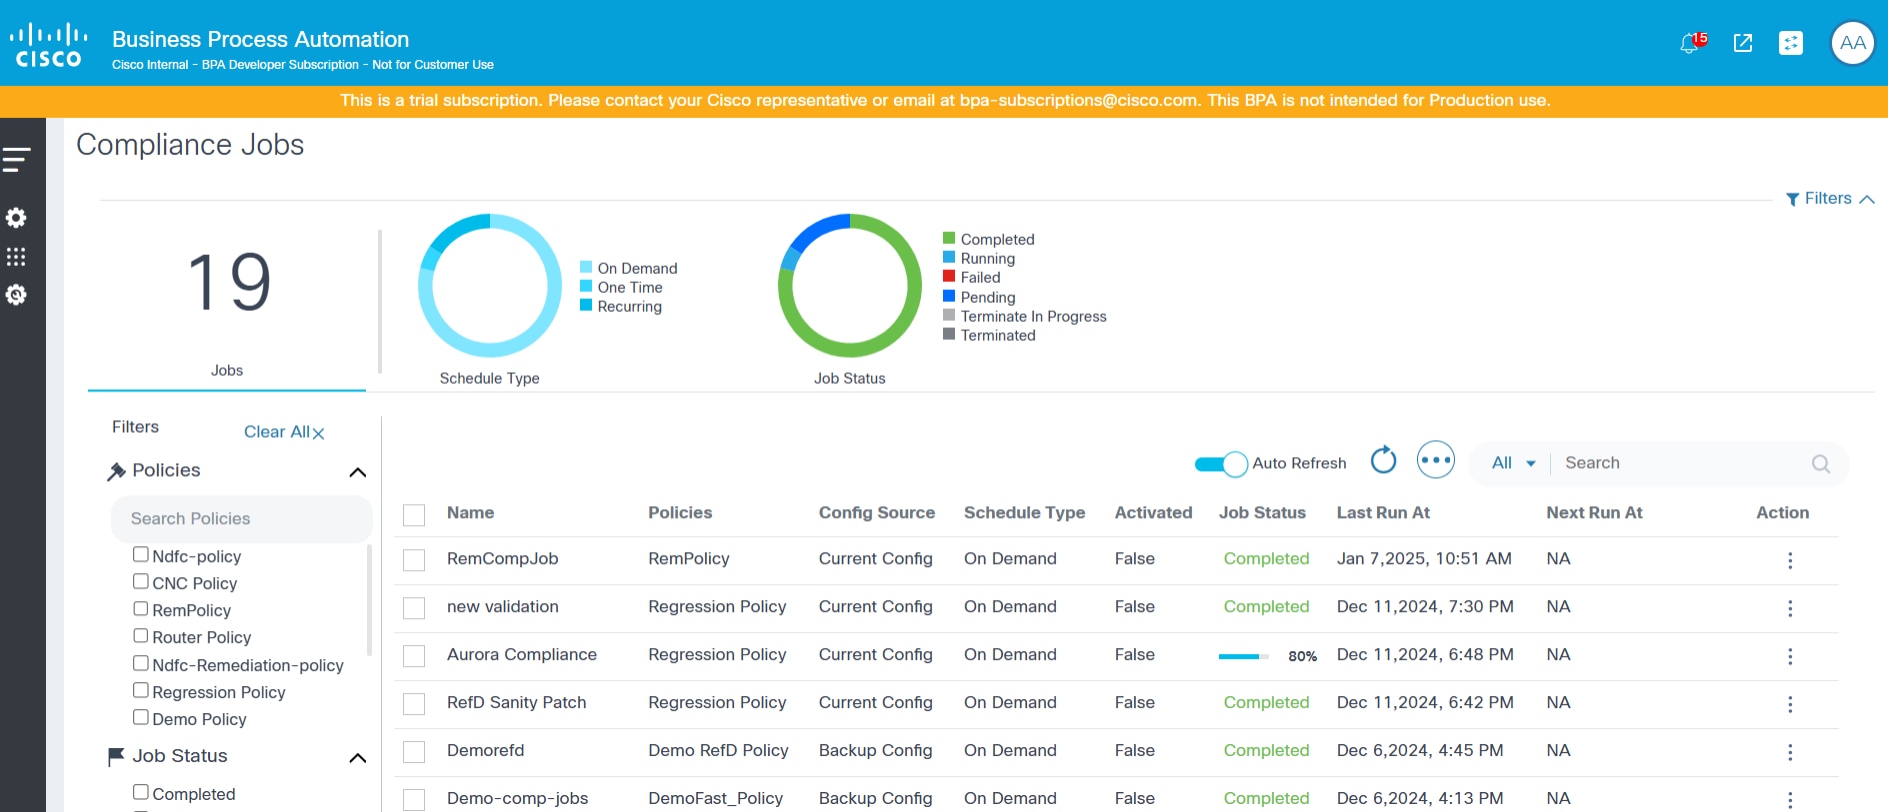Image resolution: width=1888 pixels, height=812 pixels.
Task: Check the RemPolicy filter checkbox
Action: pos(141,608)
